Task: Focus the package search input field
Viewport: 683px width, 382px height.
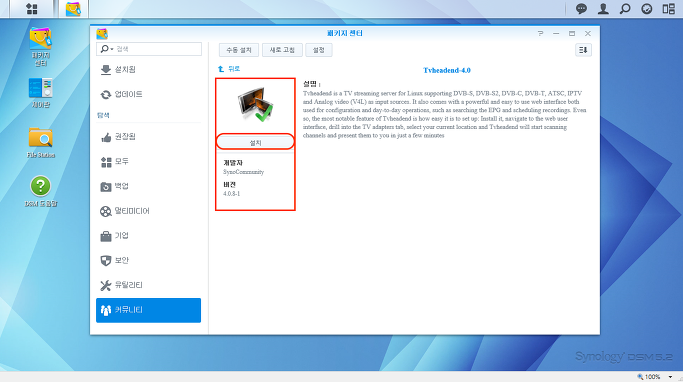Action: tap(149, 49)
